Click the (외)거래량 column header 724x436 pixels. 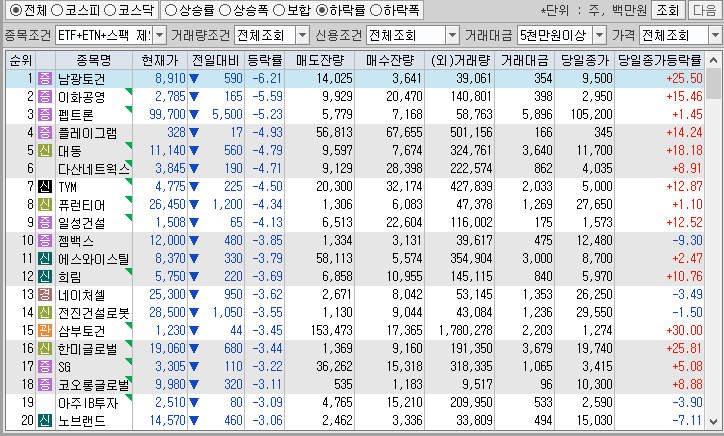[x=459, y=61]
